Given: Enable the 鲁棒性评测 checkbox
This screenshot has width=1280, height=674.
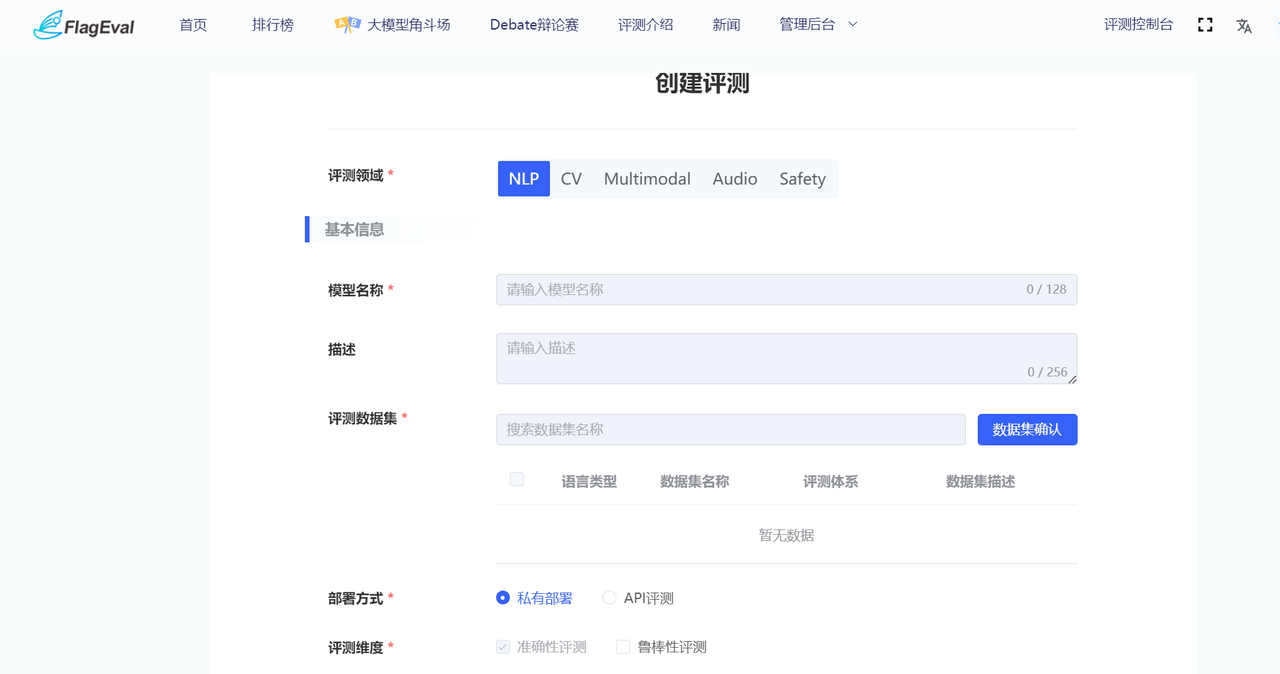Looking at the screenshot, I should [623, 647].
